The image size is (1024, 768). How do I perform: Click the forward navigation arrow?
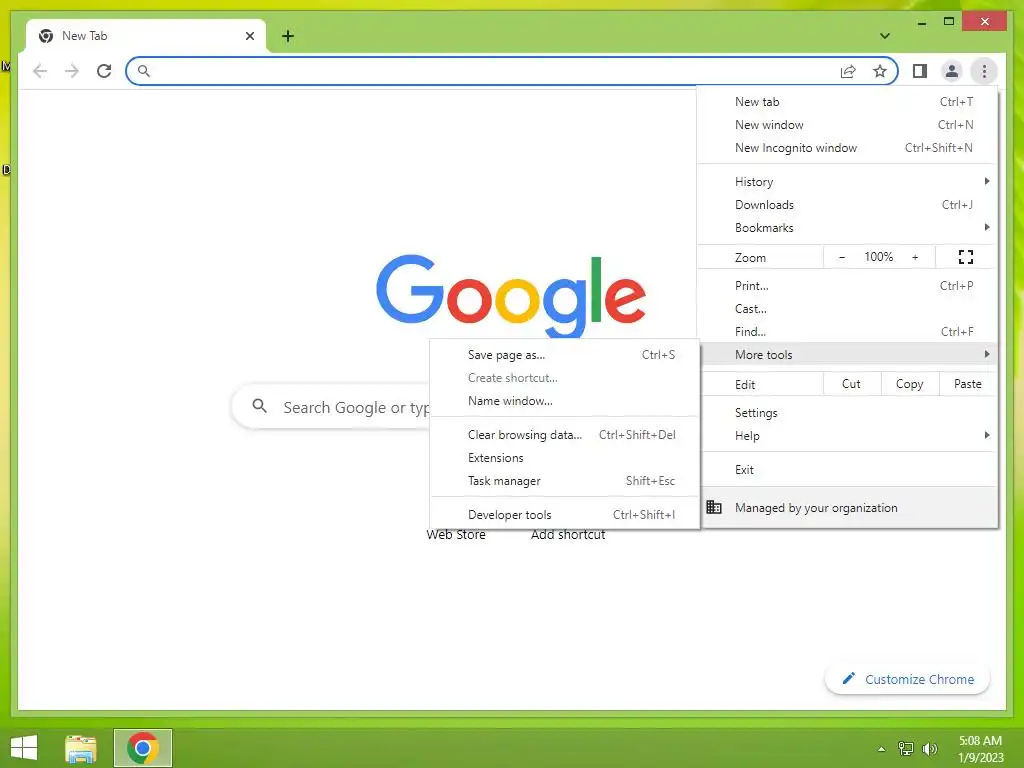pos(72,71)
